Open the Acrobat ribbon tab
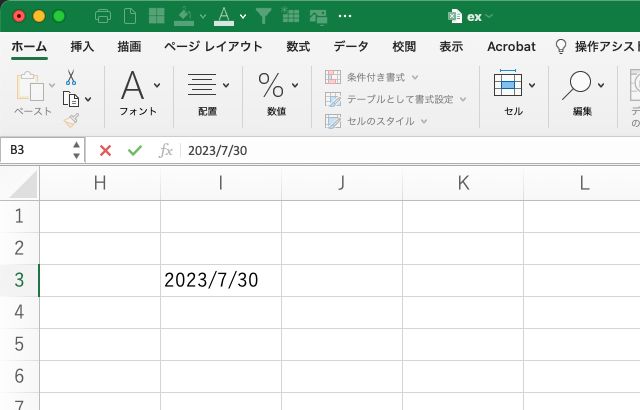 coord(511,46)
